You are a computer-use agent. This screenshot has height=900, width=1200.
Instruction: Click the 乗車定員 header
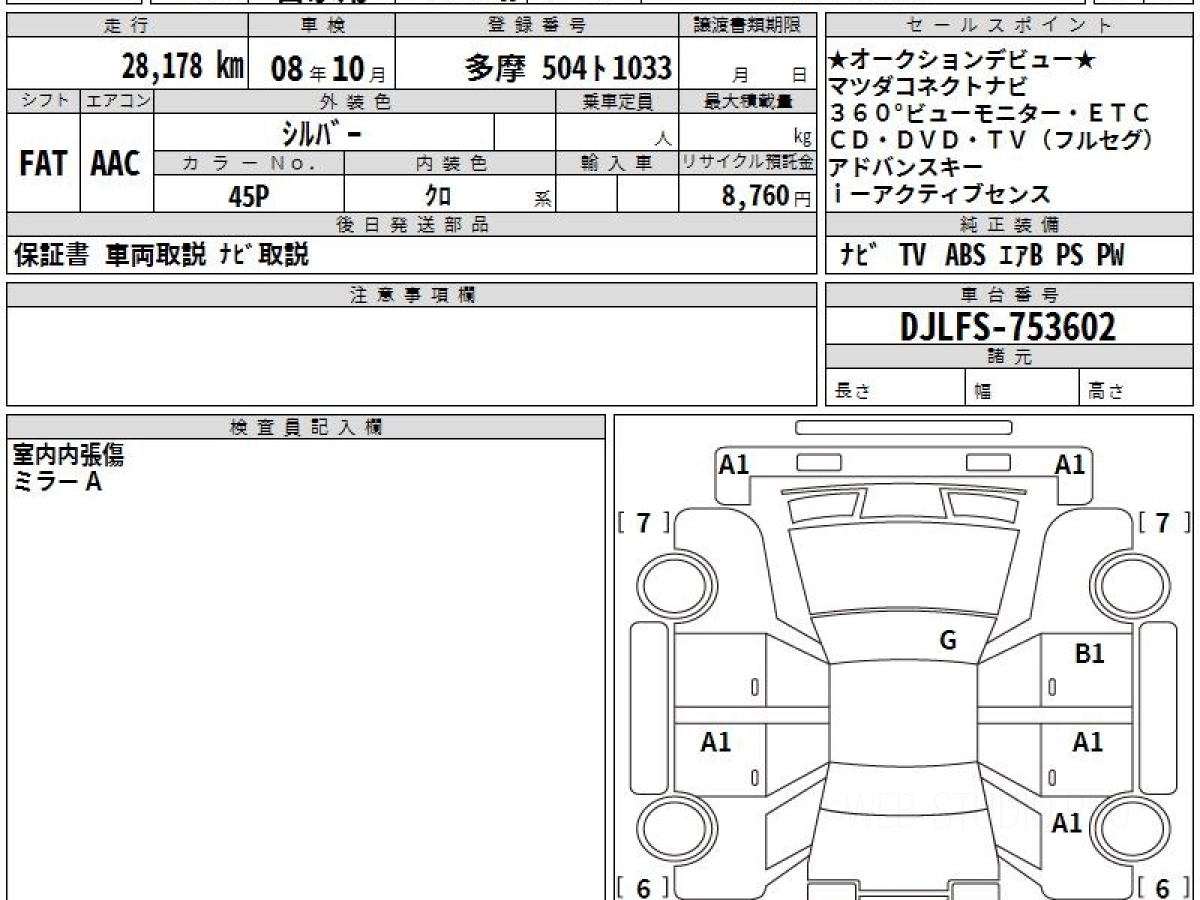pos(617,101)
